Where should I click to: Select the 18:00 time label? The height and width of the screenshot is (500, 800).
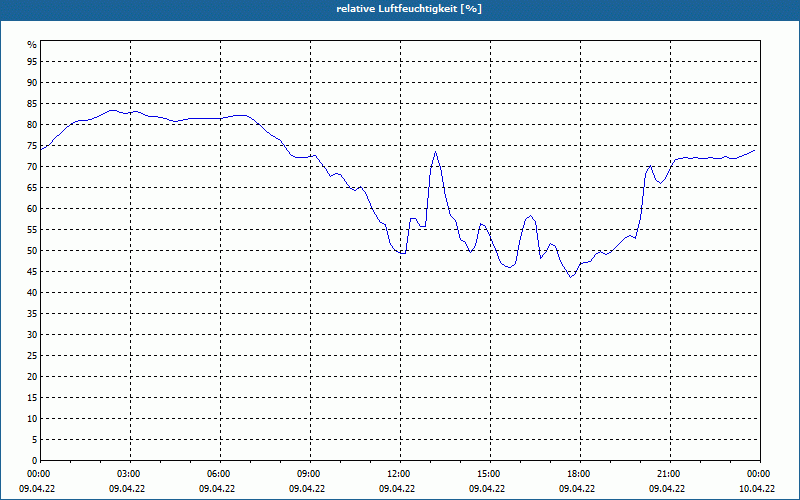[580, 474]
